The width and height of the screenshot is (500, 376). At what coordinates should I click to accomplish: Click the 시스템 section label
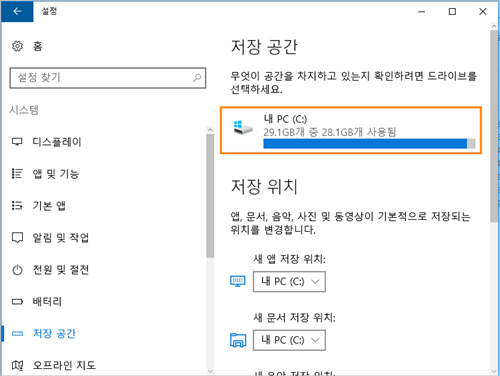24,110
